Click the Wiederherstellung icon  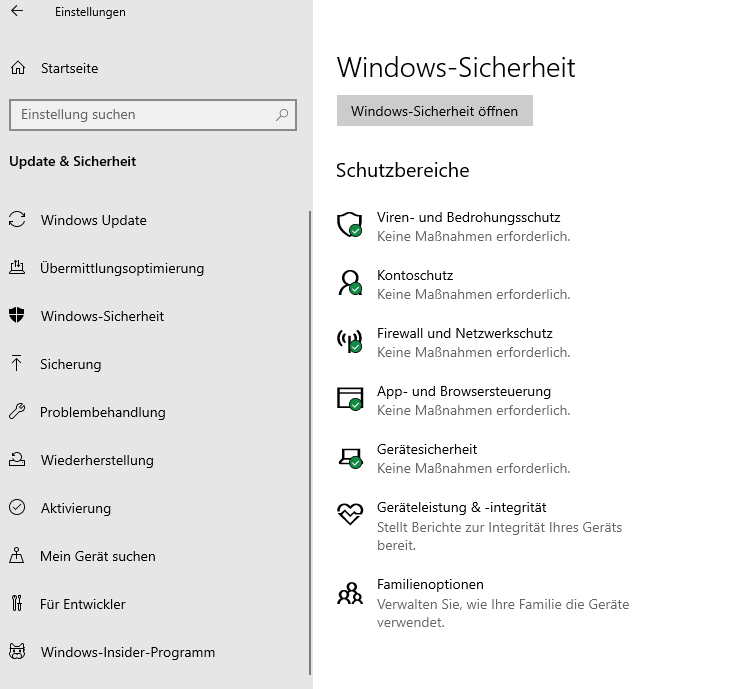(17, 459)
